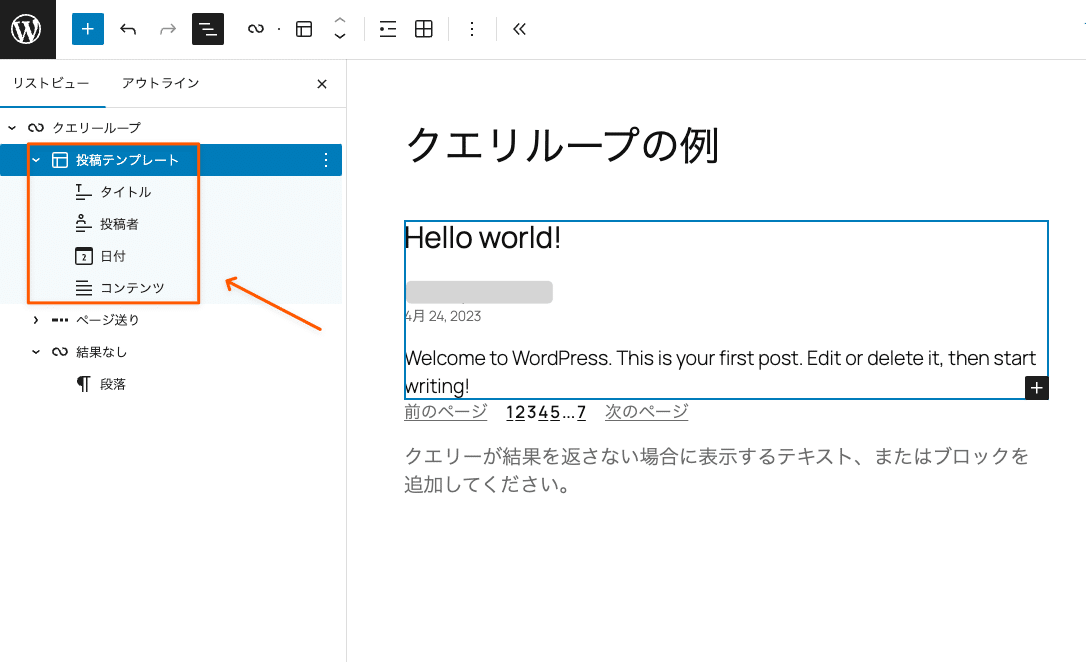Click the Redo arrow icon
The image size is (1086, 662).
167,29
